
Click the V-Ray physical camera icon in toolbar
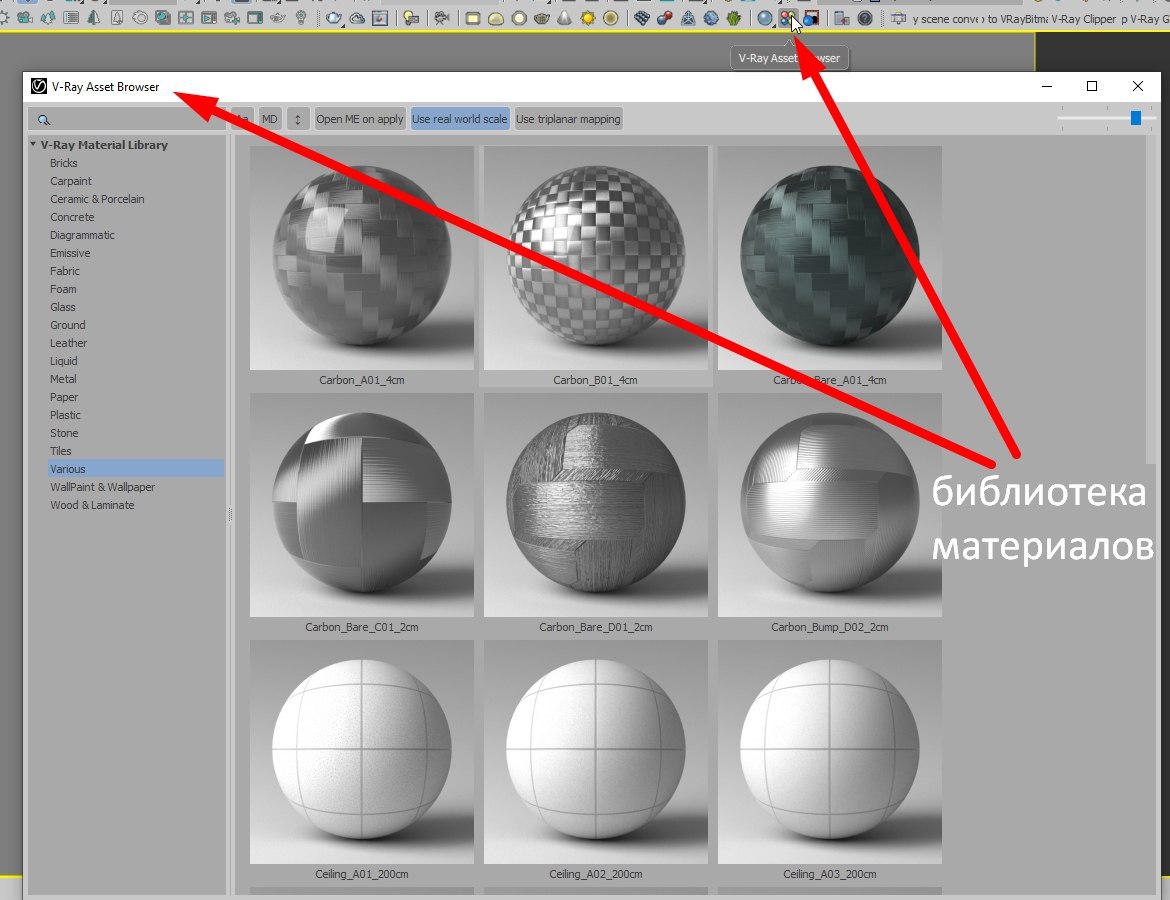click(x=25, y=17)
